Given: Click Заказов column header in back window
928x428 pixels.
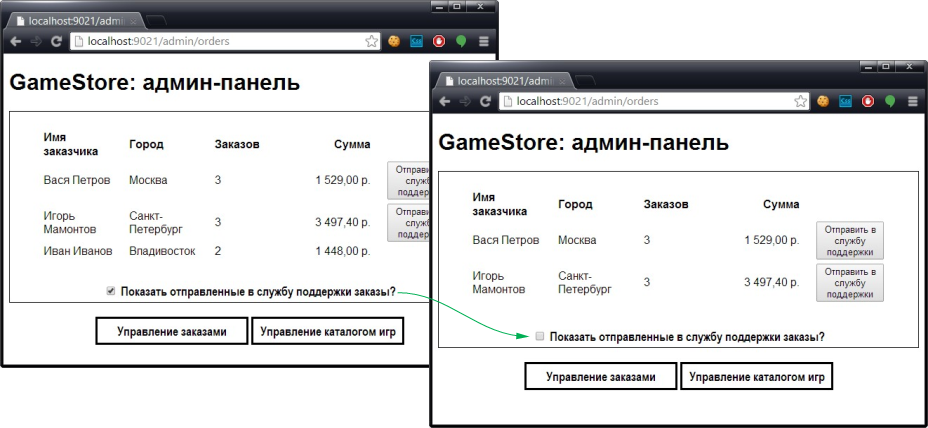Looking at the screenshot, I should coord(237,144).
